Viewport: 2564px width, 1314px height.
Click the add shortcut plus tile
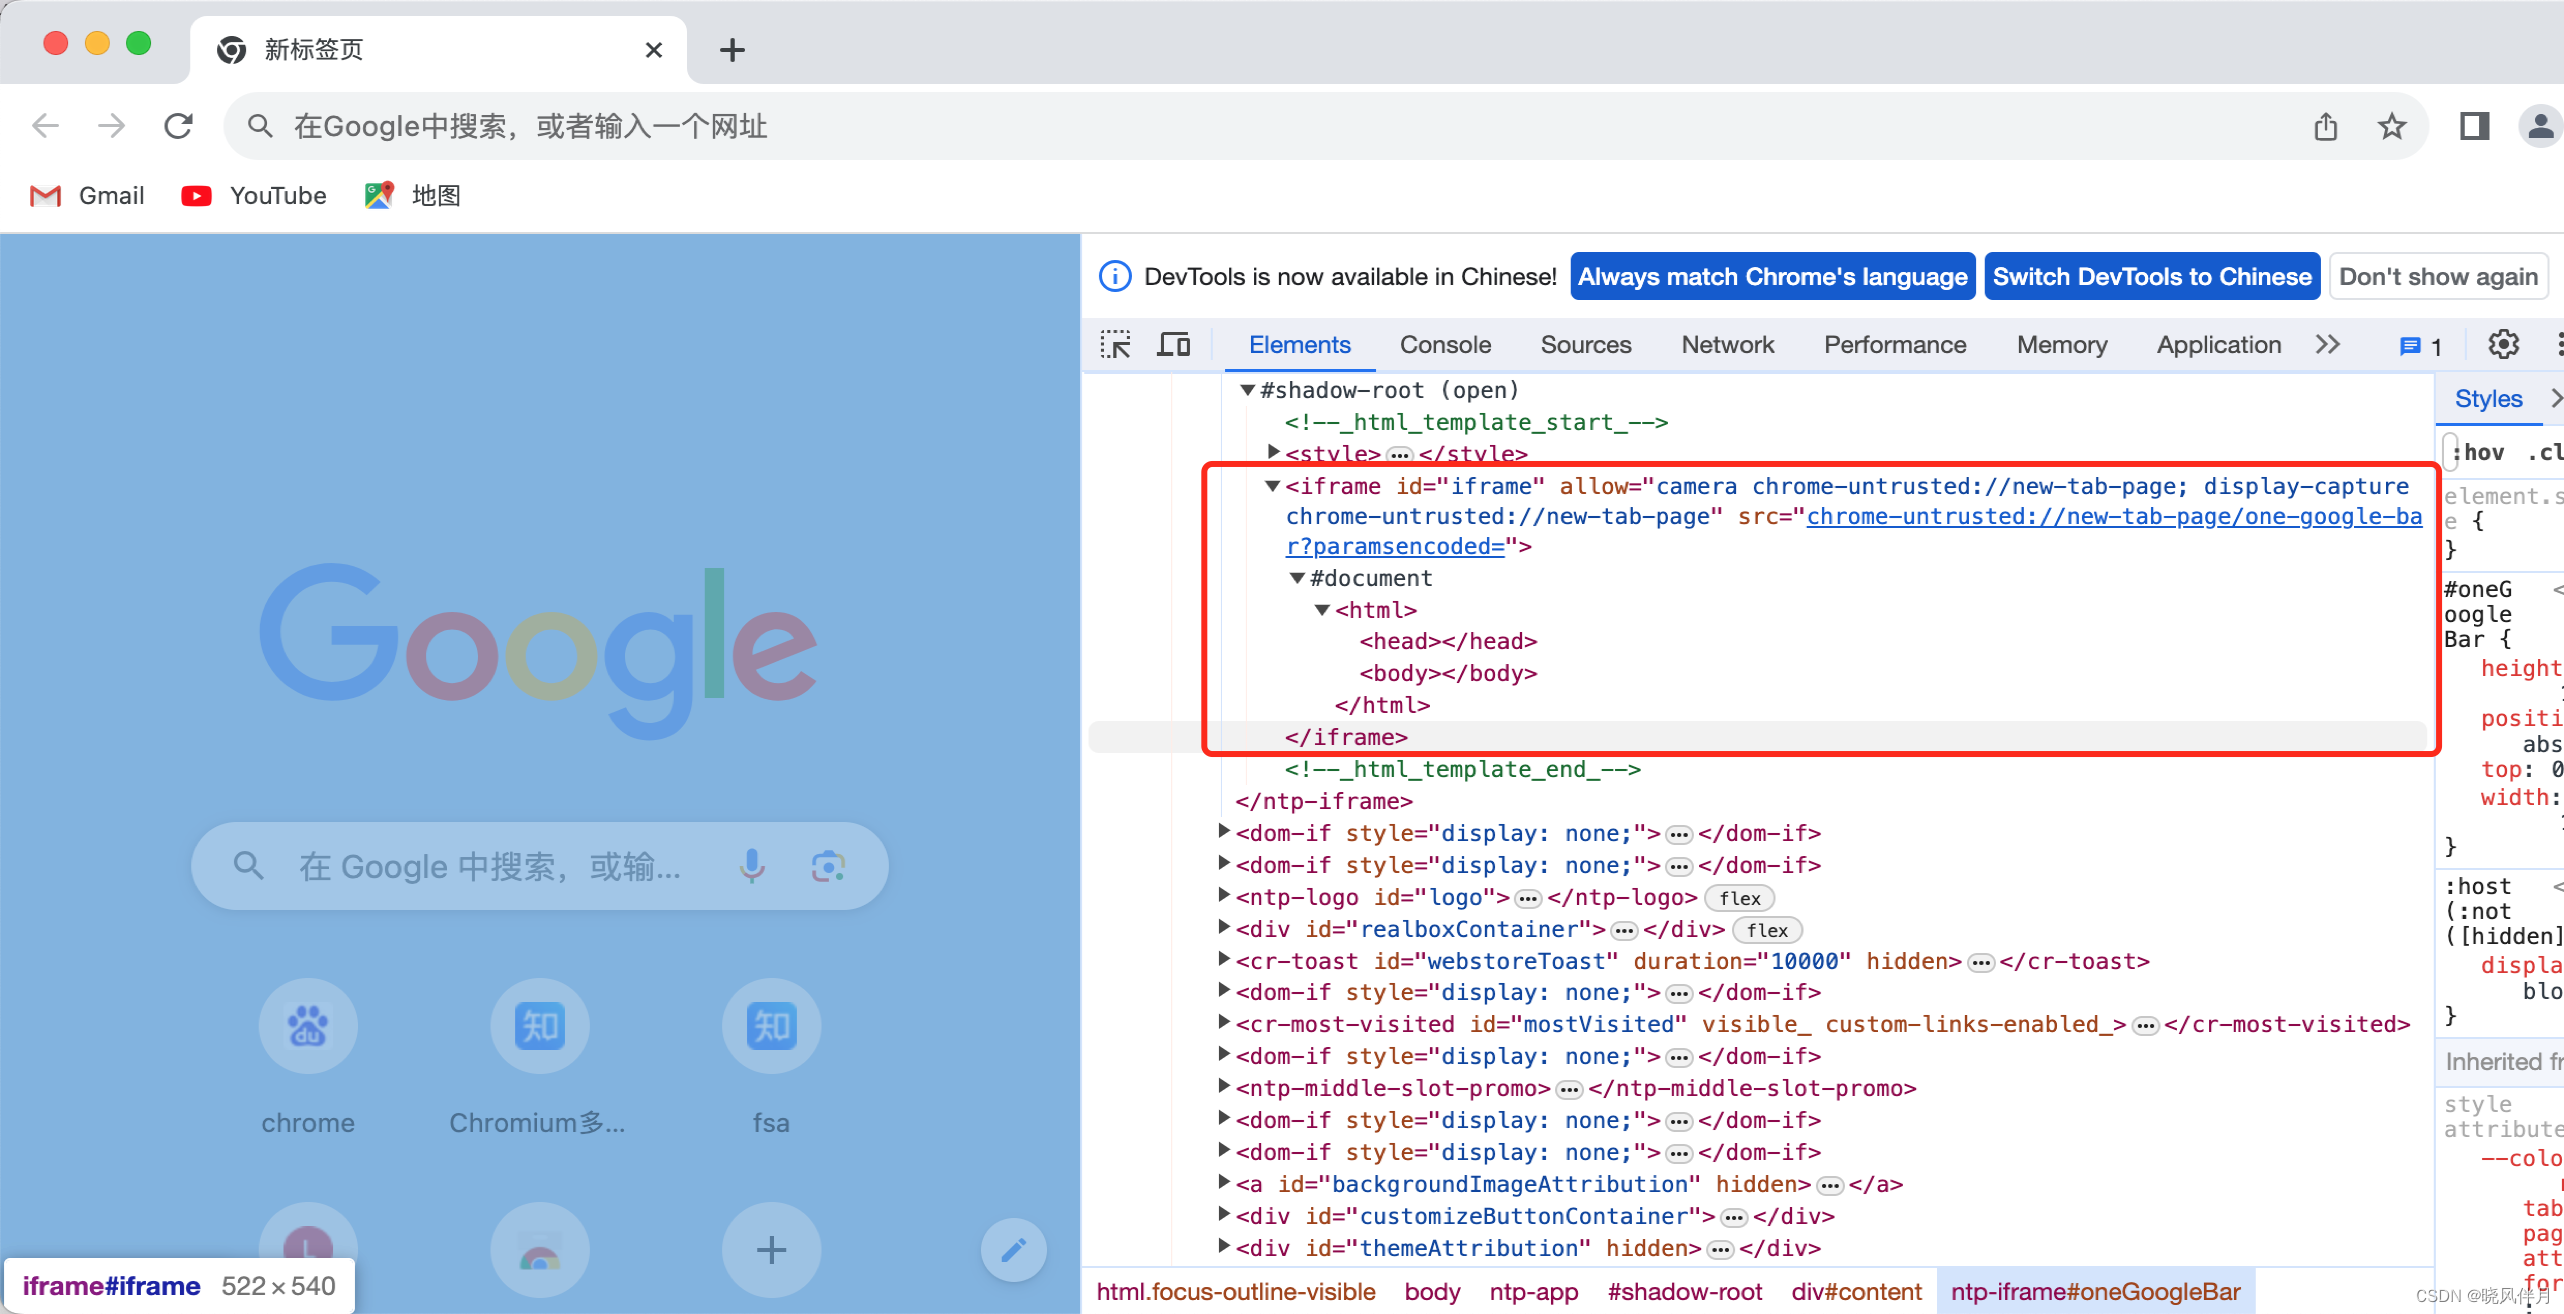click(x=771, y=1250)
